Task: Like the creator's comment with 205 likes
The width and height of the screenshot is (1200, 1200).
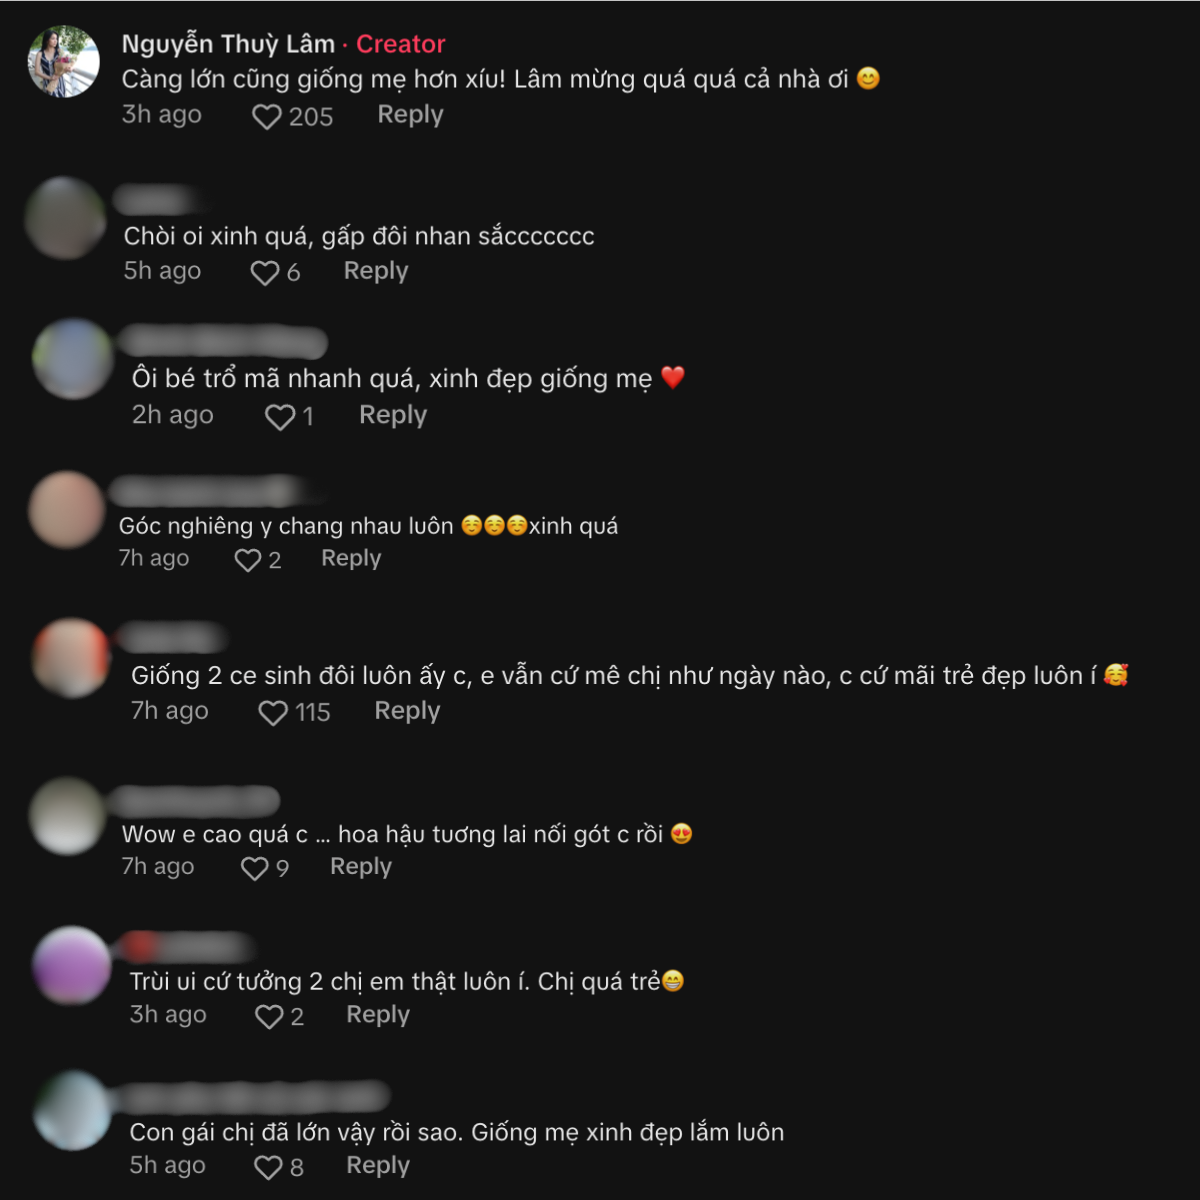Action: [x=266, y=117]
